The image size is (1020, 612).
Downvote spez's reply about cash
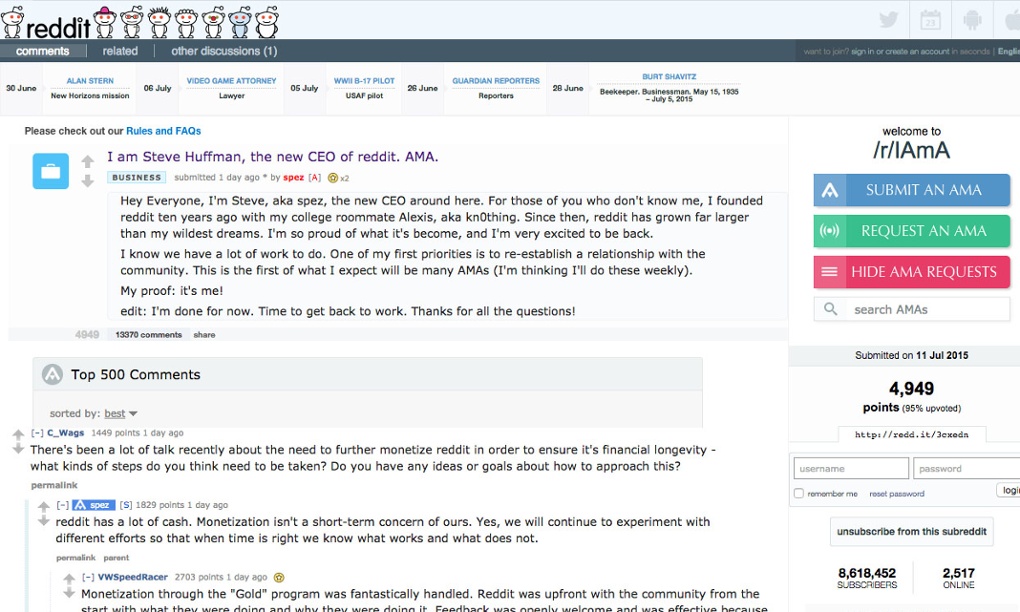(44, 521)
